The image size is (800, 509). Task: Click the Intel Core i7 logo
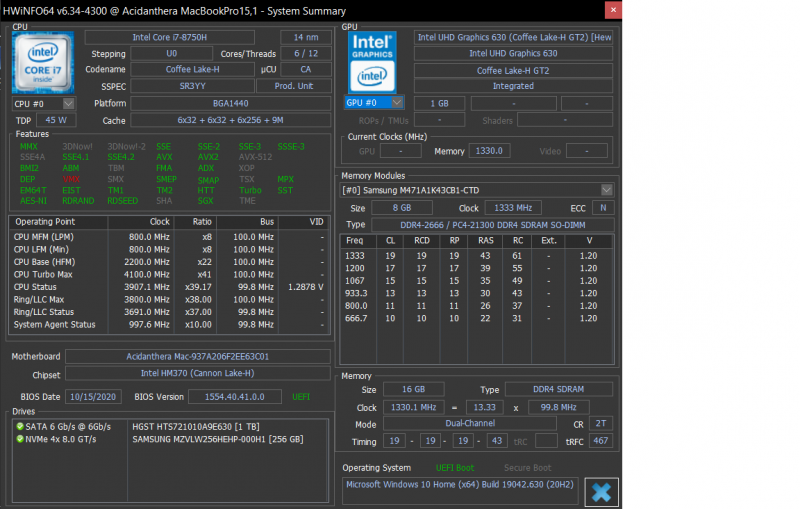coord(44,62)
